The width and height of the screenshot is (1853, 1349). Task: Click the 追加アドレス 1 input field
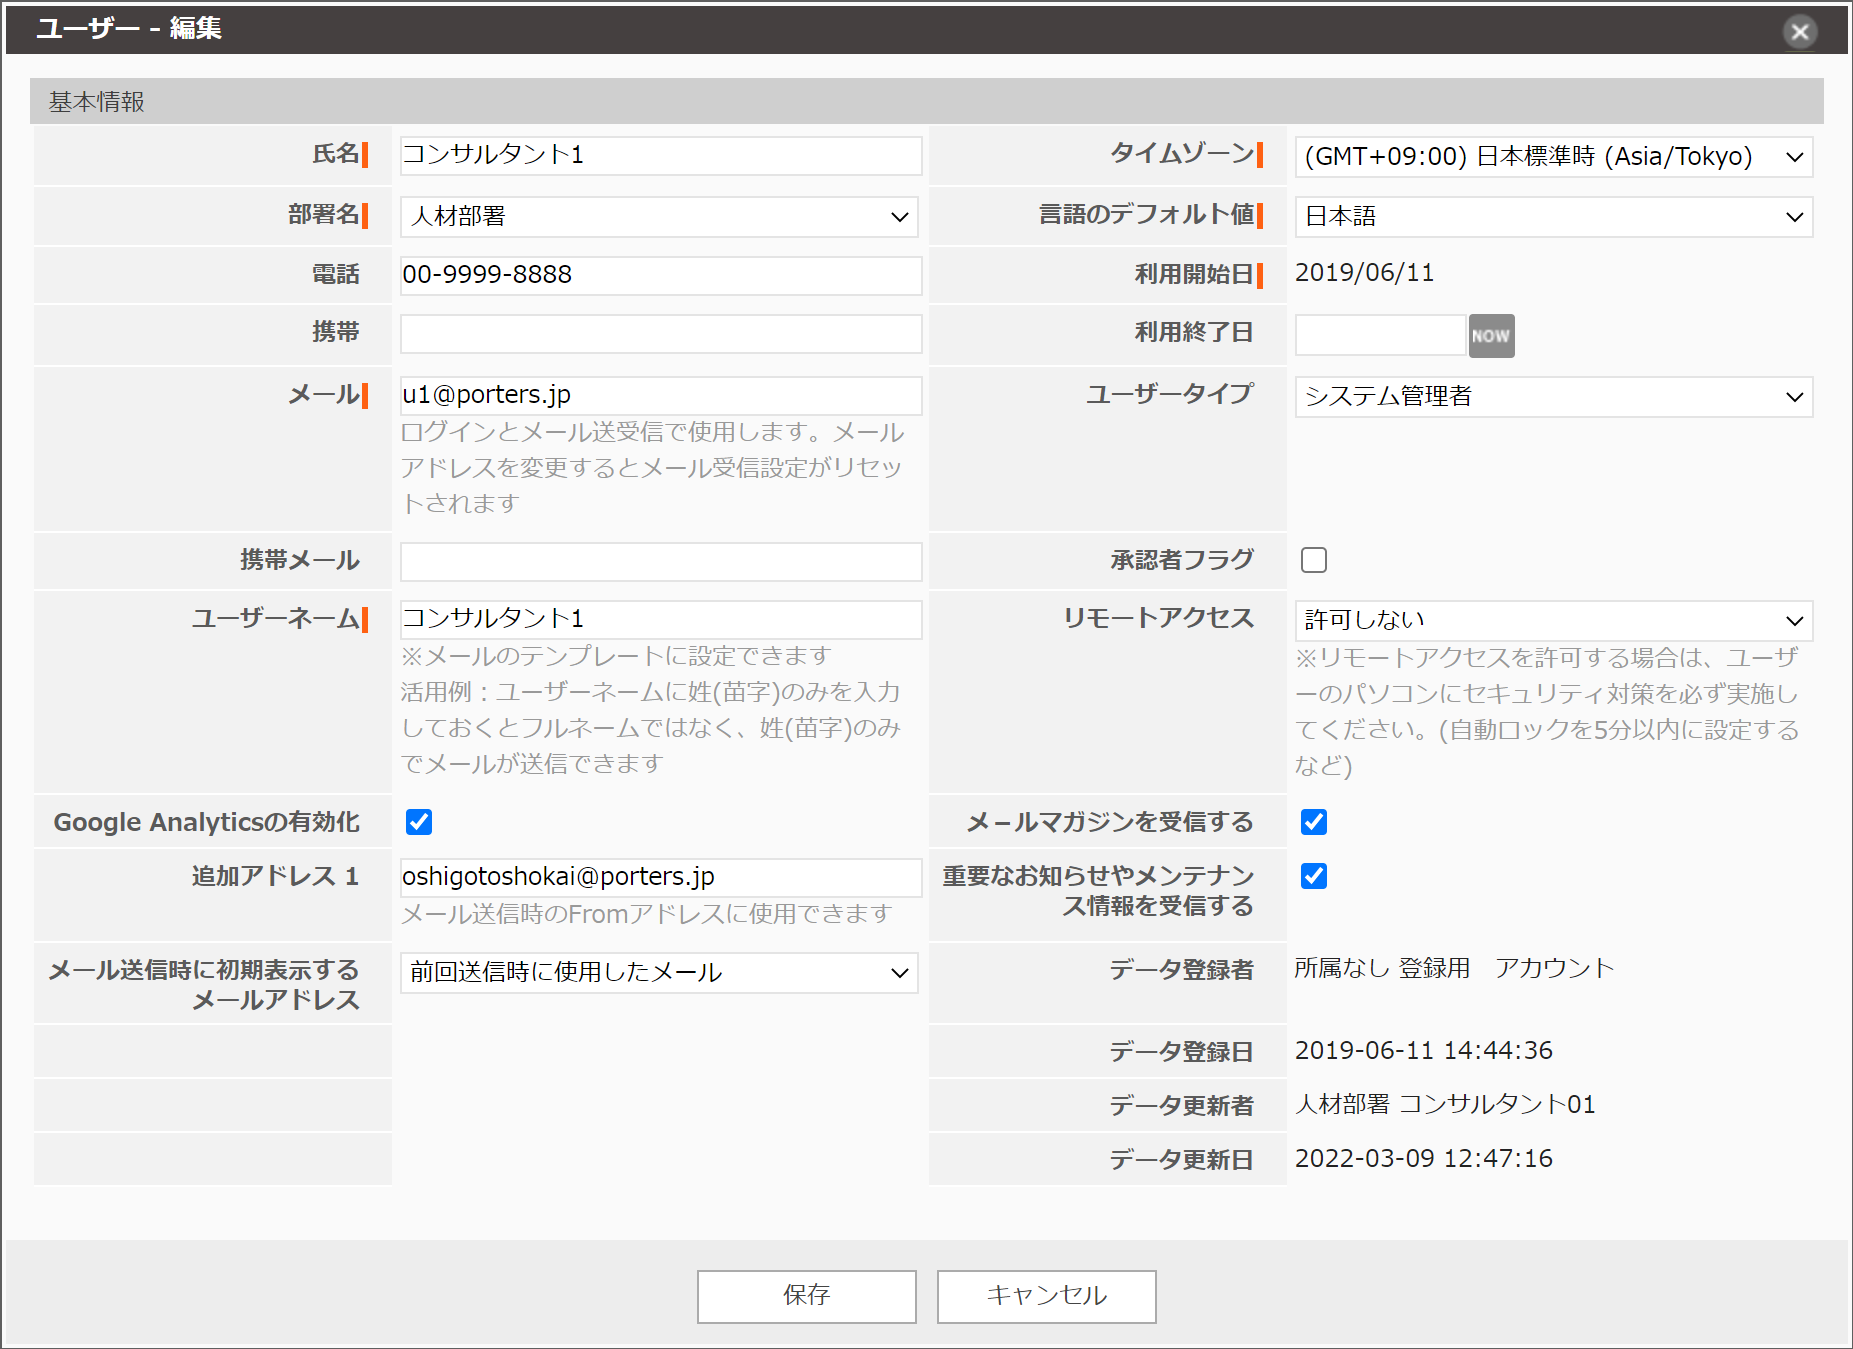[658, 877]
